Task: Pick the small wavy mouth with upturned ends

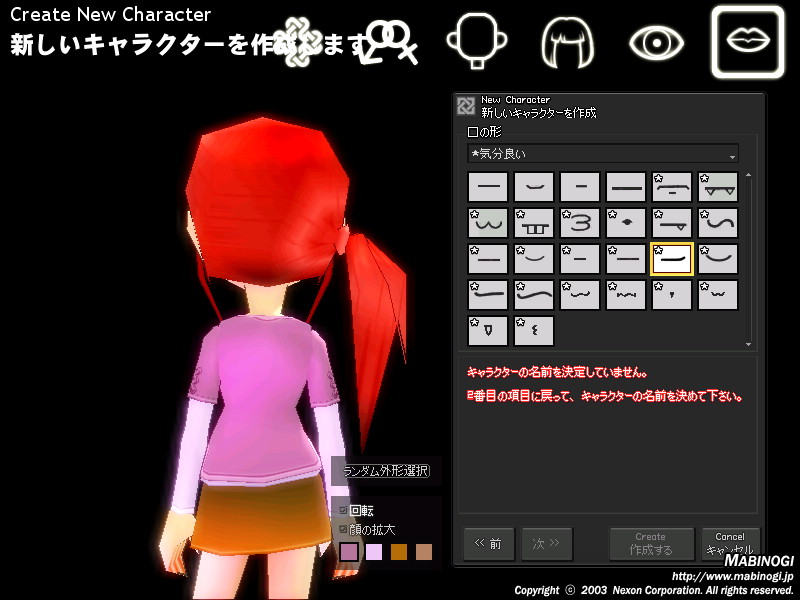Action: point(580,295)
